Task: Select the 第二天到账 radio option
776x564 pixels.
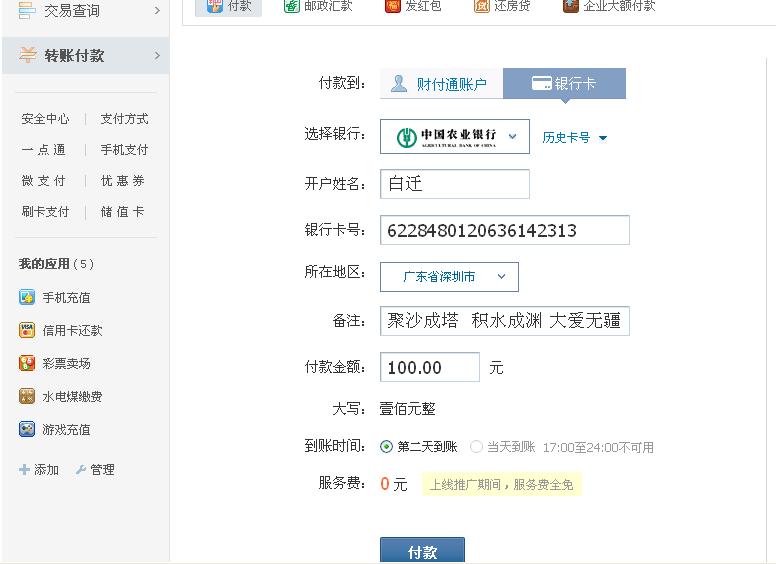Action: tap(387, 447)
